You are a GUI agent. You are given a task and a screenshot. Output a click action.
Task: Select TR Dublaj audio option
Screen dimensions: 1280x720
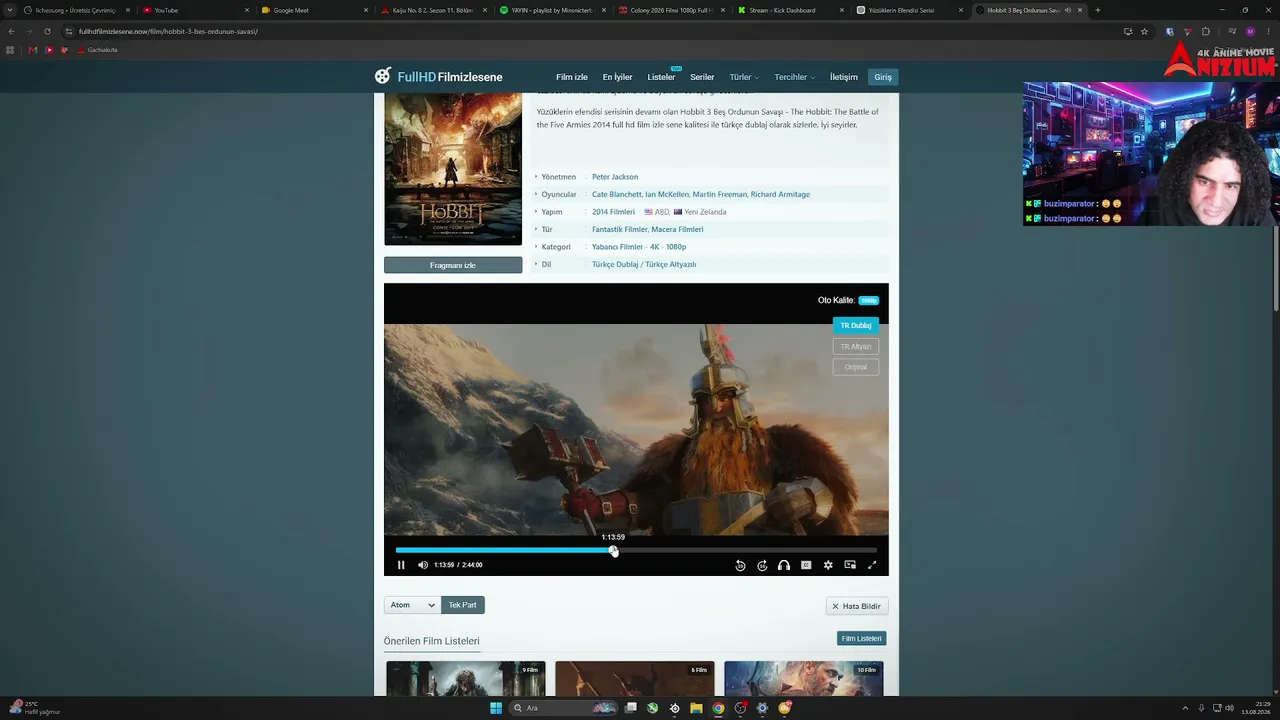[x=856, y=325]
